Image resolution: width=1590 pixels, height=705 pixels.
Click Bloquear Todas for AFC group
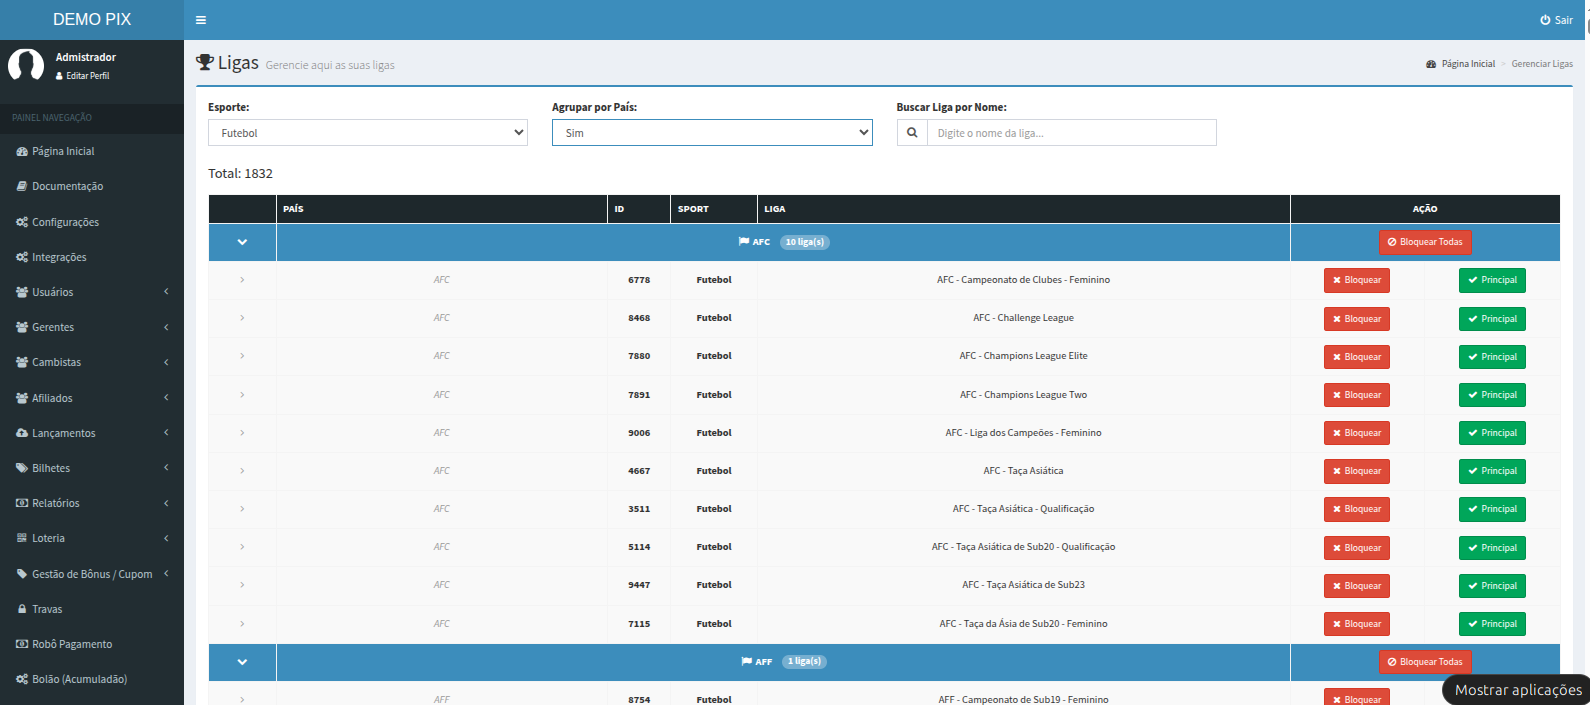click(x=1425, y=242)
